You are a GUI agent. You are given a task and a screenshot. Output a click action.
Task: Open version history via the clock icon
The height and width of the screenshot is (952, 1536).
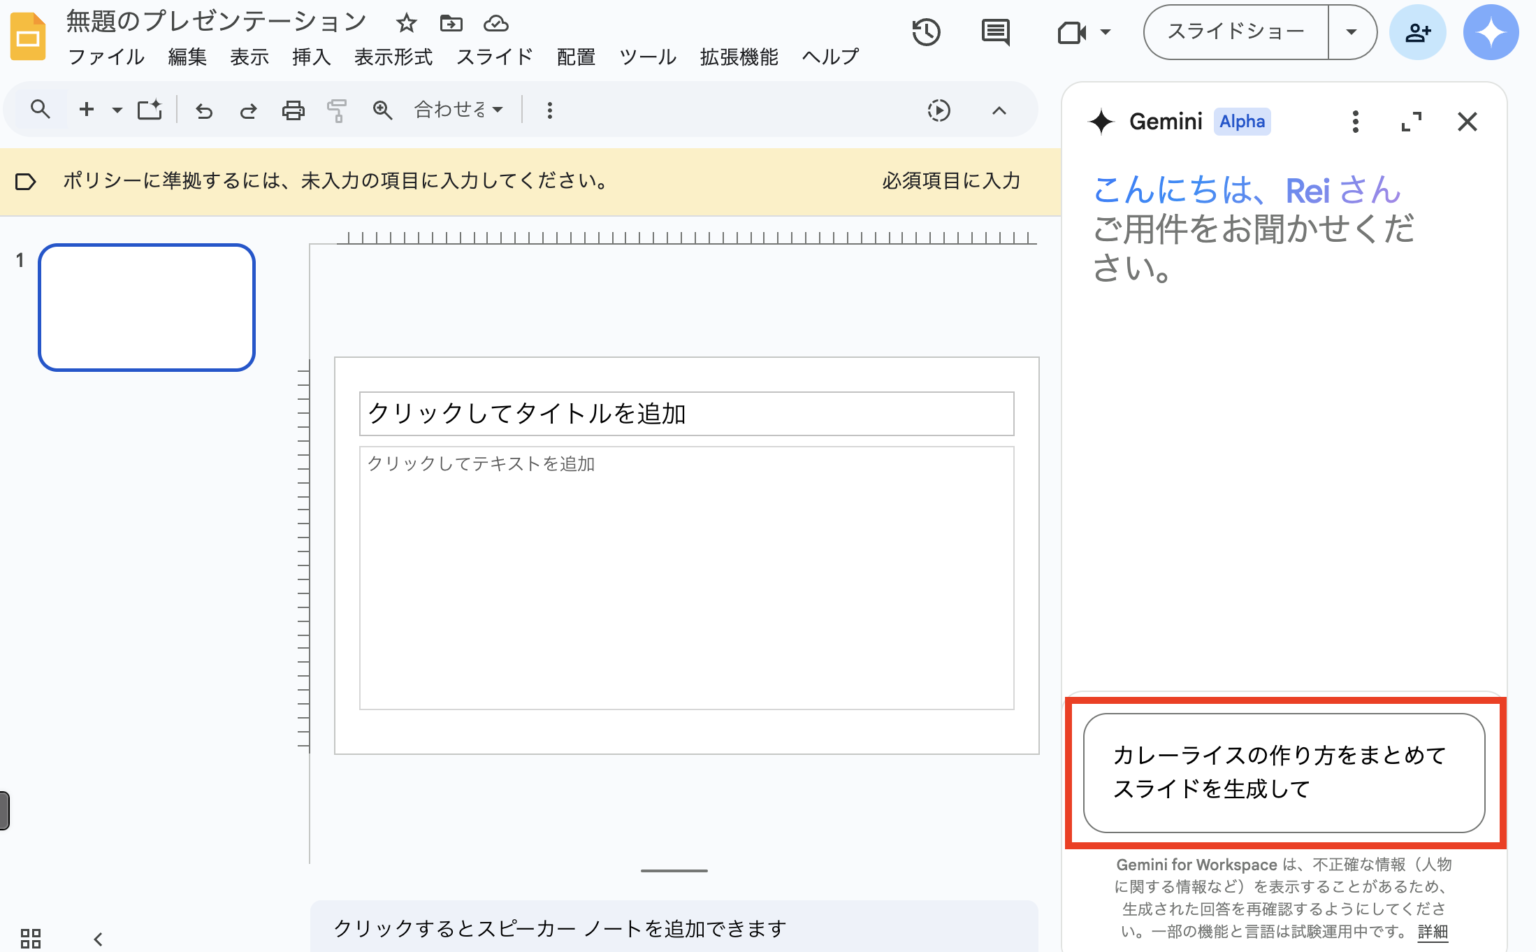pyautogui.click(x=926, y=32)
